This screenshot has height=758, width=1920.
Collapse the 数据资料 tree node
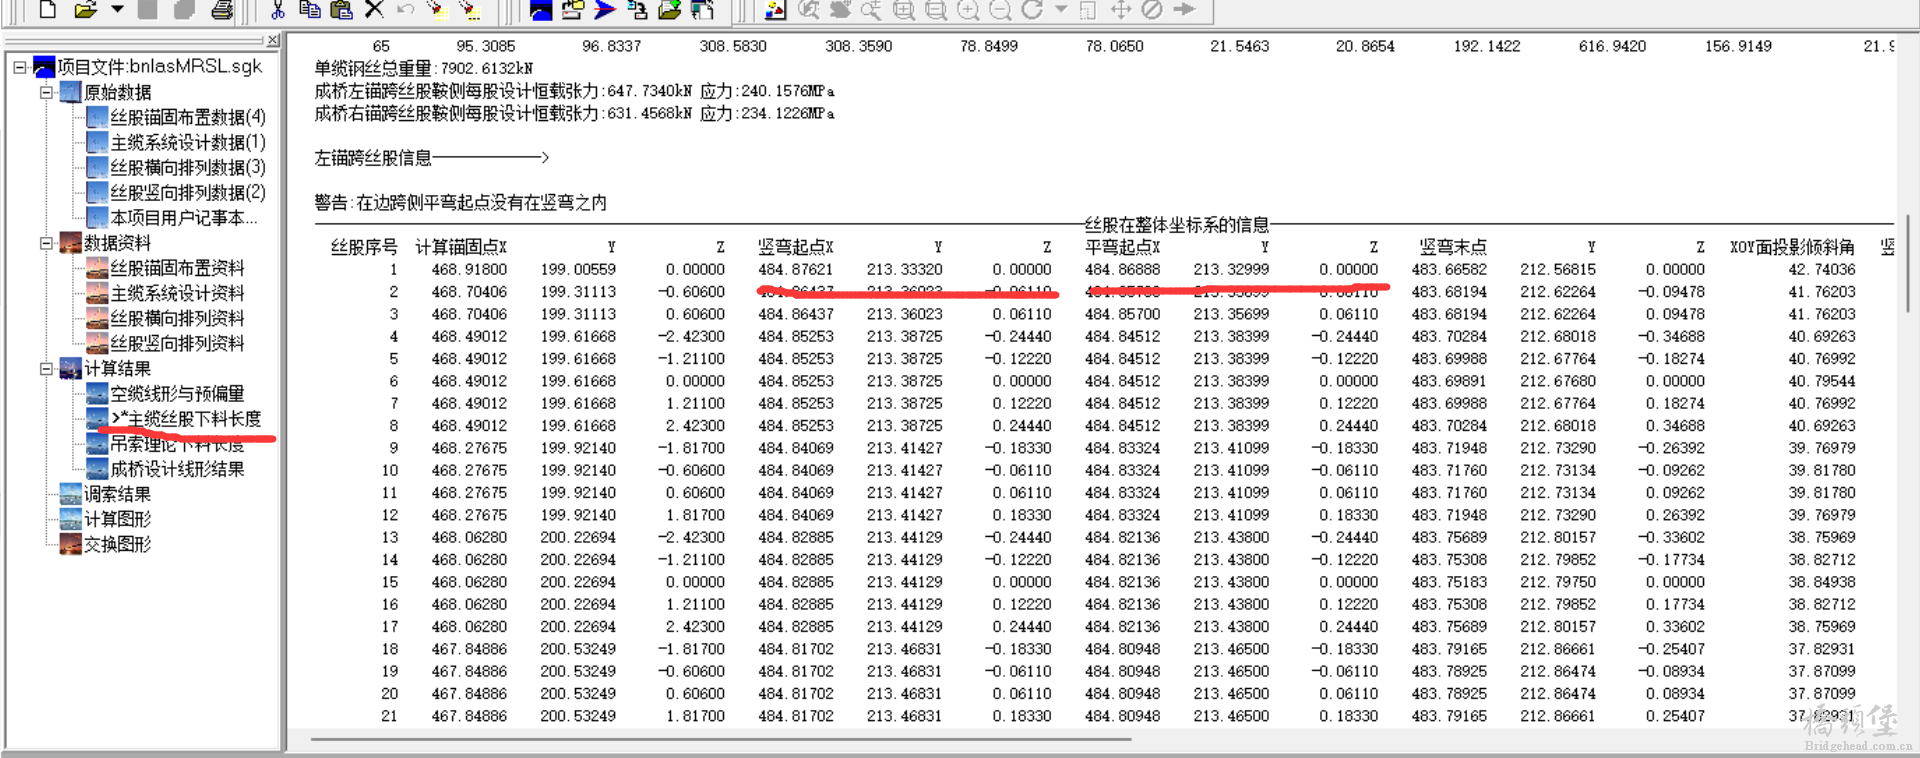(x=46, y=243)
